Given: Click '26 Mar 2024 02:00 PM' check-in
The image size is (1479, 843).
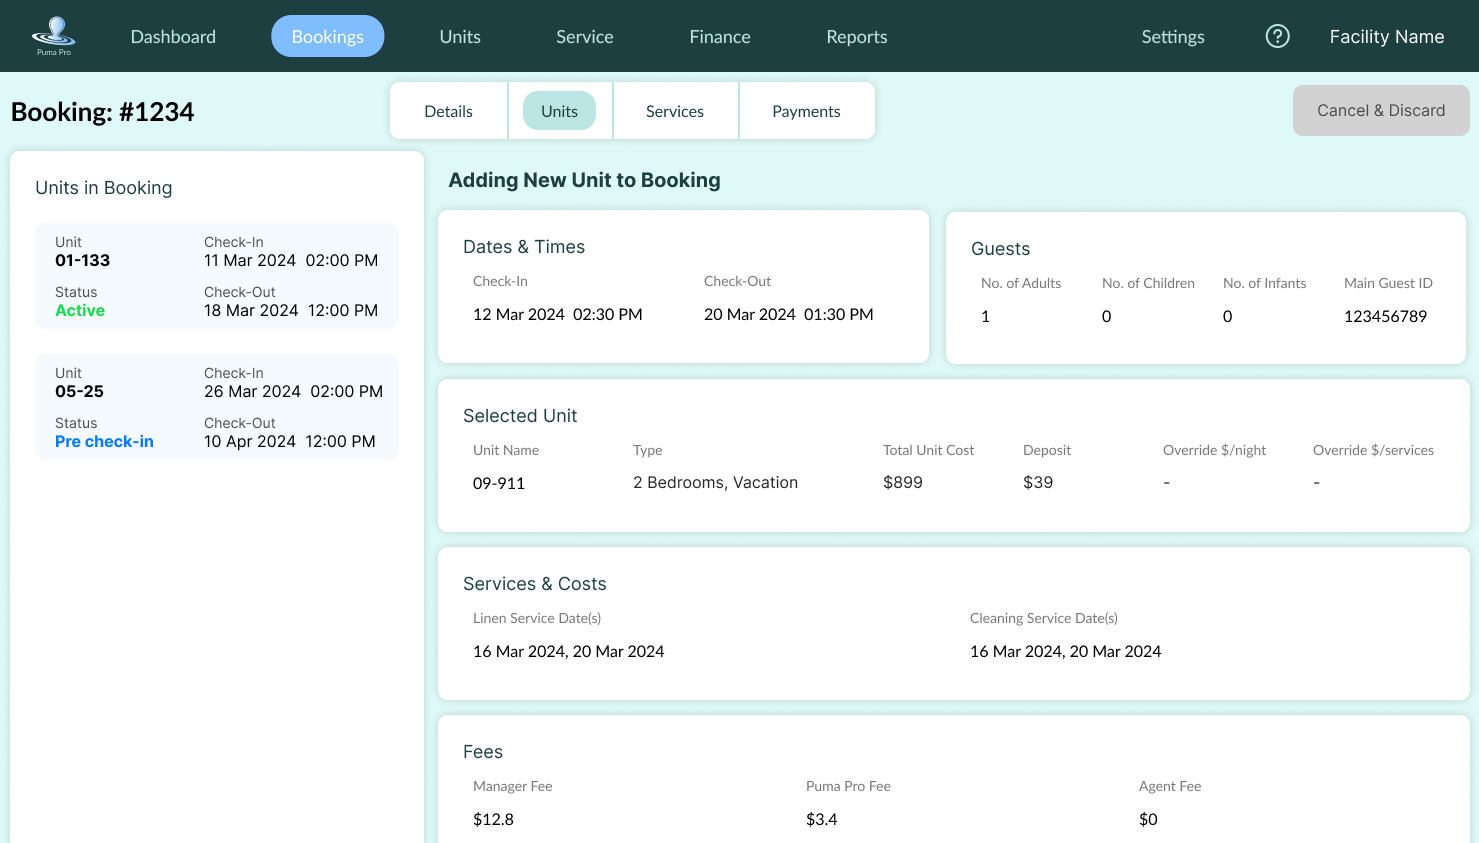Looking at the screenshot, I should click(293, 392).
